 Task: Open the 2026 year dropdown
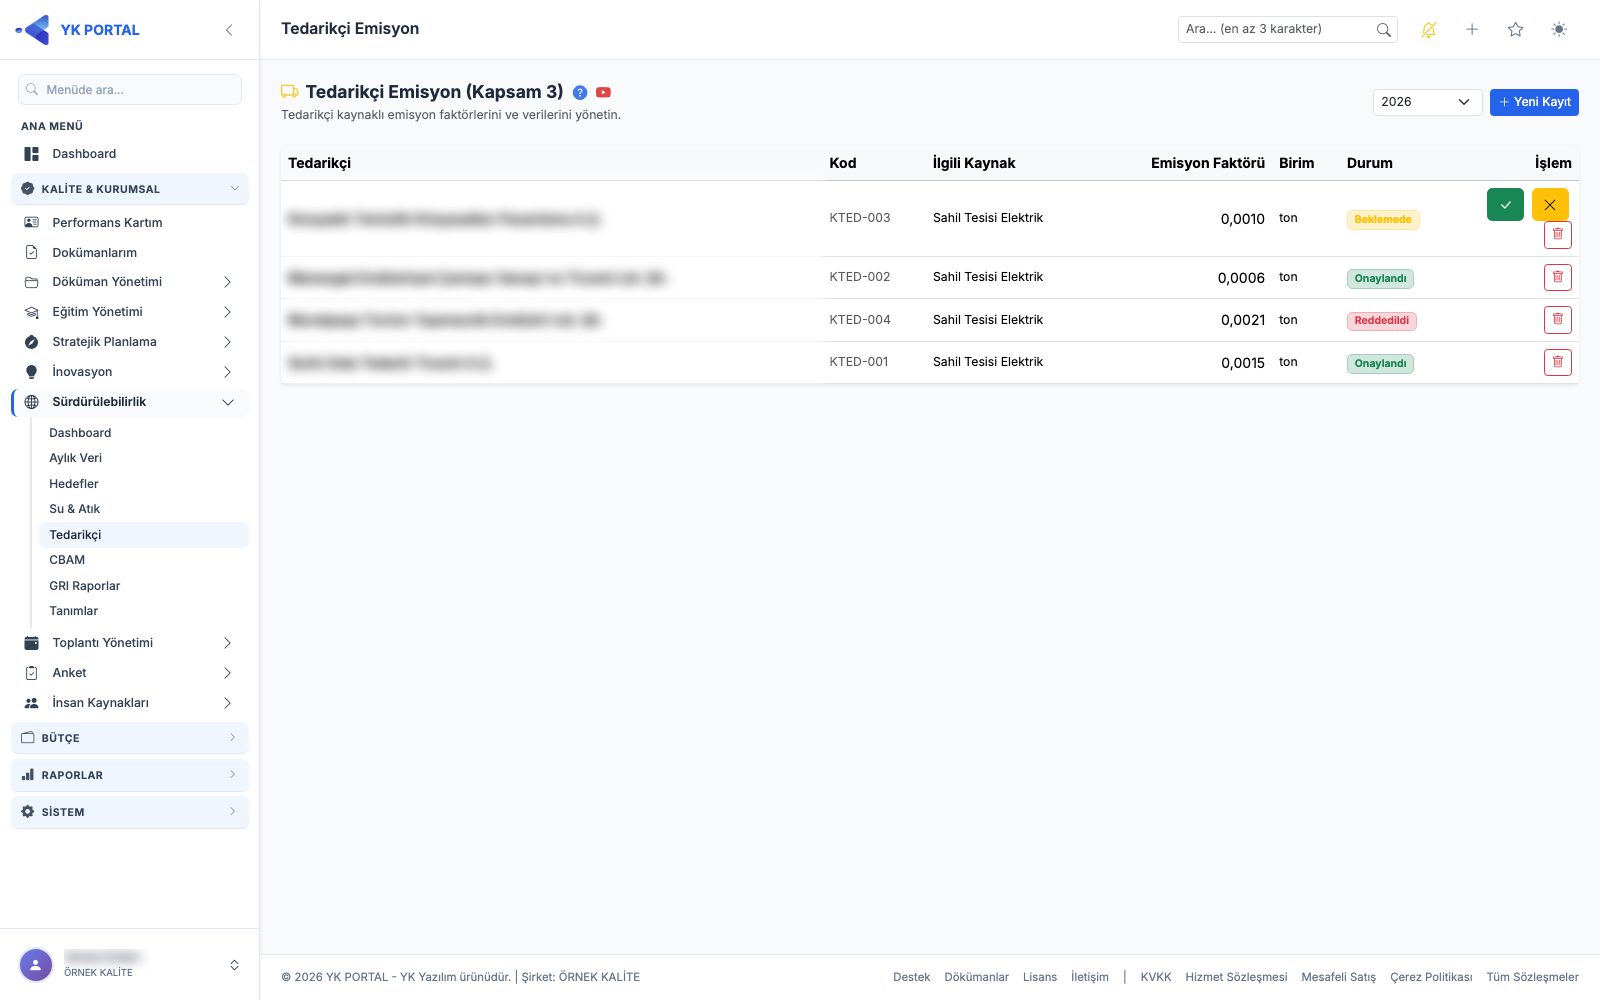click(x=1427, y=102)
